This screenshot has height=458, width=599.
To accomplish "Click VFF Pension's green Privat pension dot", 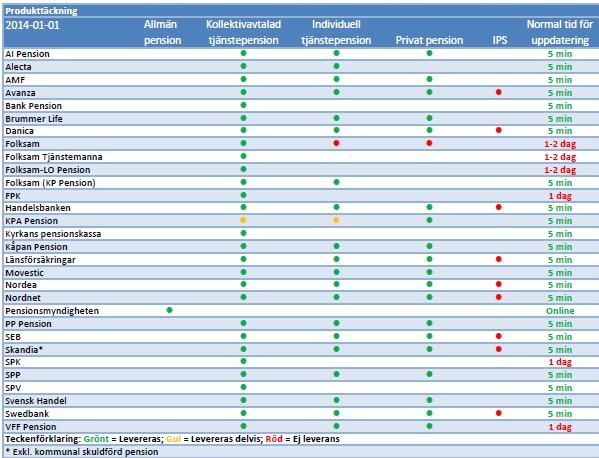I will click(x=429, y=426).
